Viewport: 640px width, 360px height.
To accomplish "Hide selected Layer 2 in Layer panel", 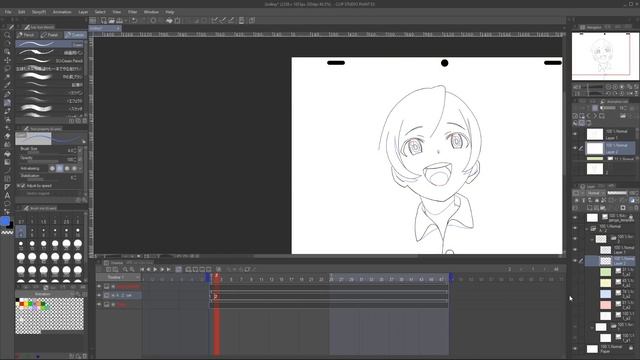I will (x=575, y=260).
